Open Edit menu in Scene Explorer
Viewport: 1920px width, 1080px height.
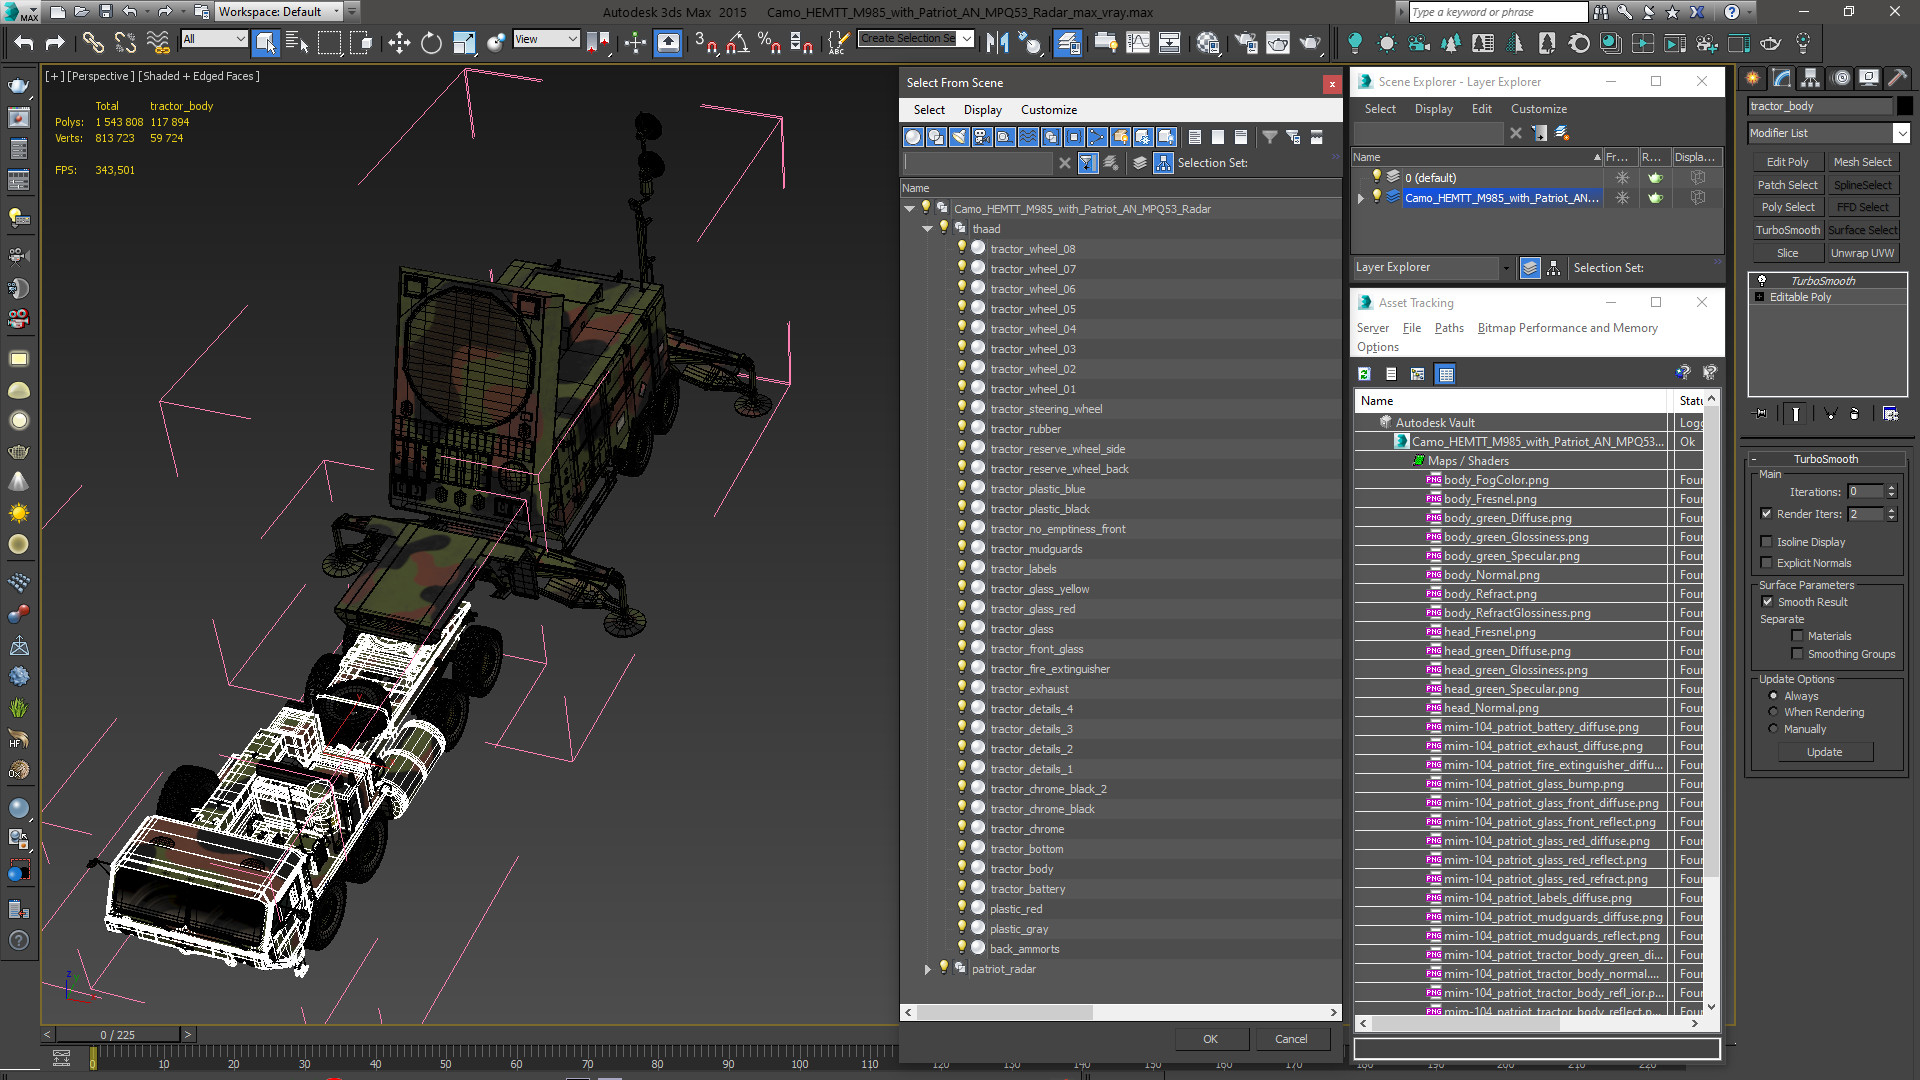click(x=1481, y=109)
